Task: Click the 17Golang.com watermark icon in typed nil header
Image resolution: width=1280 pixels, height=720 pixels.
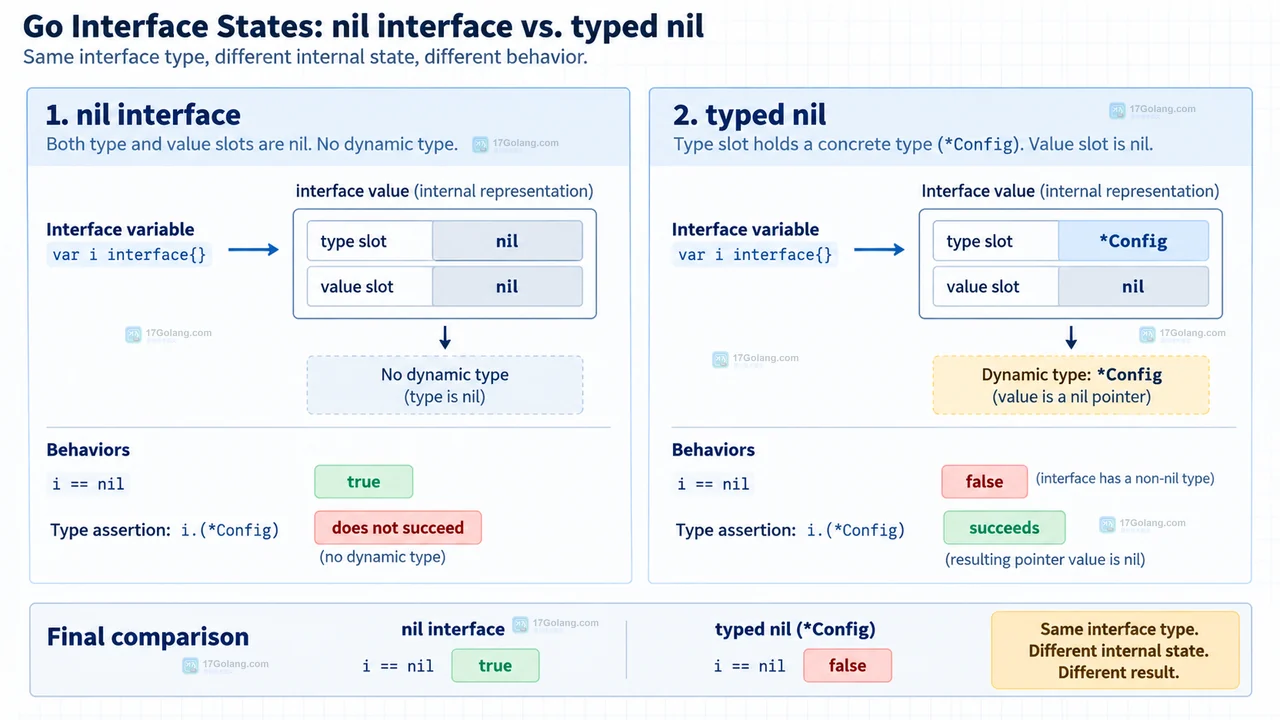Action: pyautogui.click(x=1117, y=111)
